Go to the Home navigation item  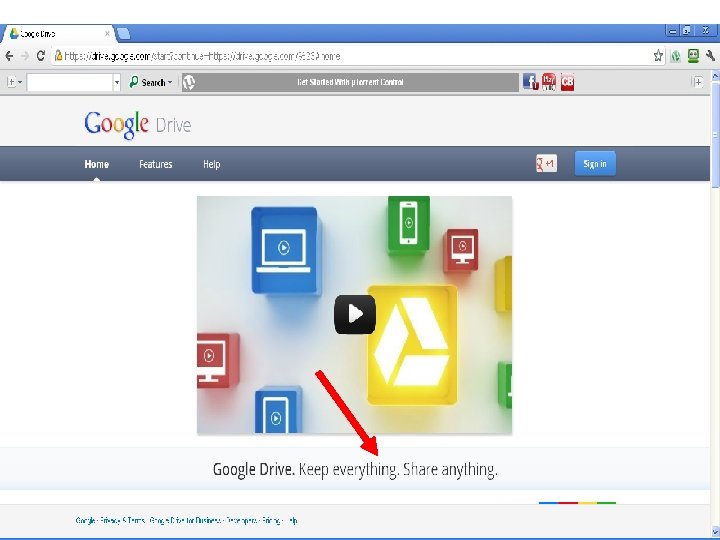96,164
